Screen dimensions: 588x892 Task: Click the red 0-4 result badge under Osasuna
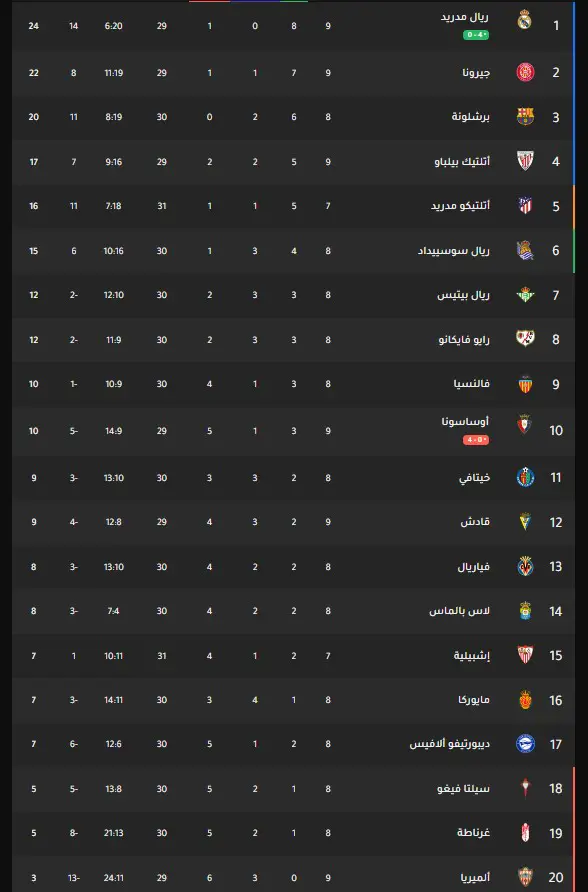(x=476, y=440)
